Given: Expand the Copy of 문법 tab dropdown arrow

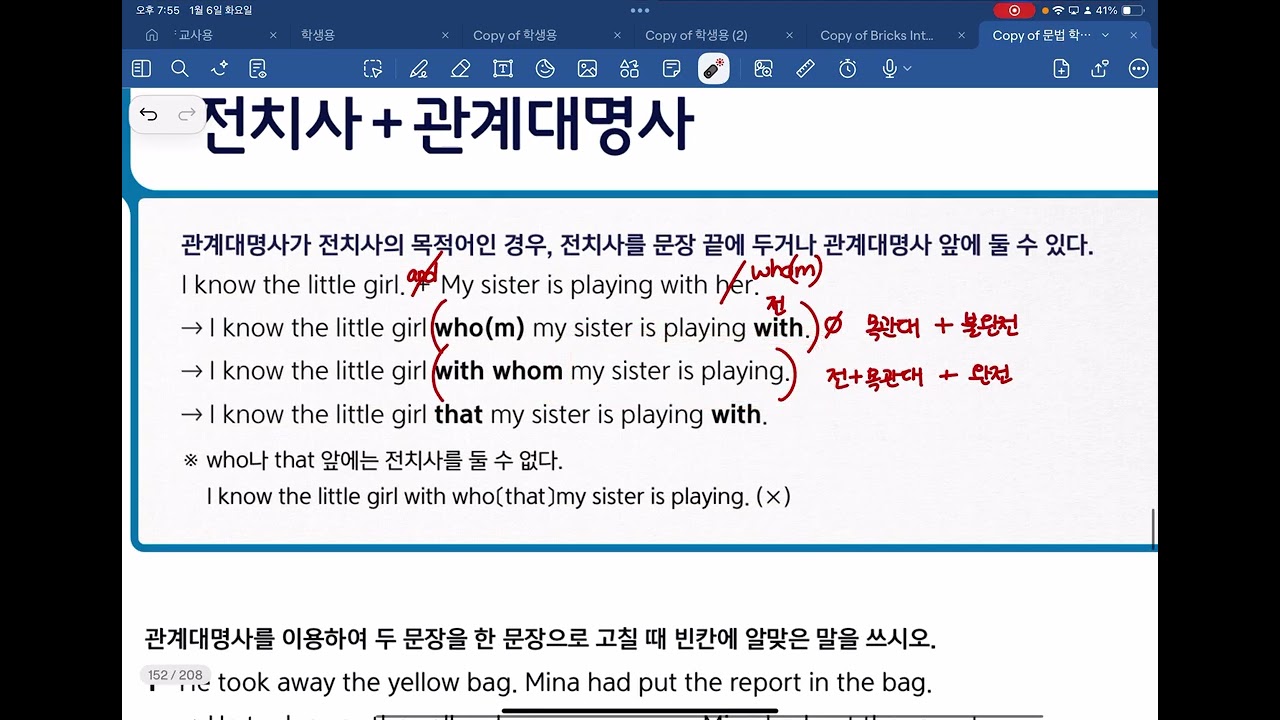Looking at the screenshot, I should click(1105, 35).
